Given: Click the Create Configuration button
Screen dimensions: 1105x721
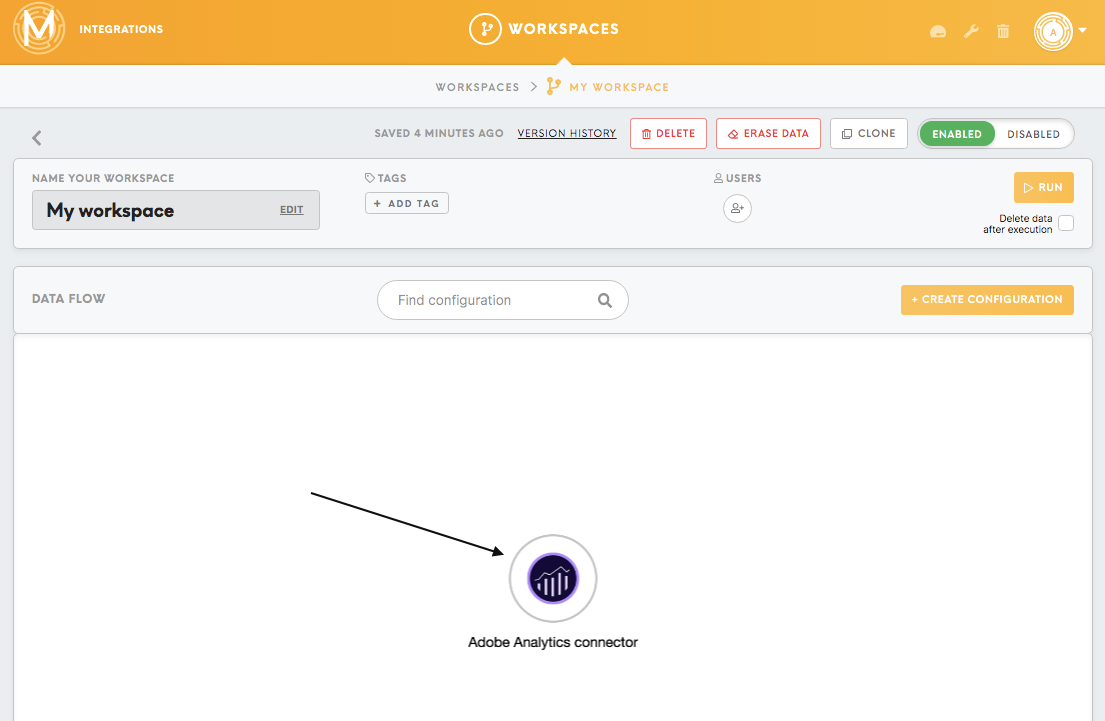Looking at the screenshot, I should (987, 300).
